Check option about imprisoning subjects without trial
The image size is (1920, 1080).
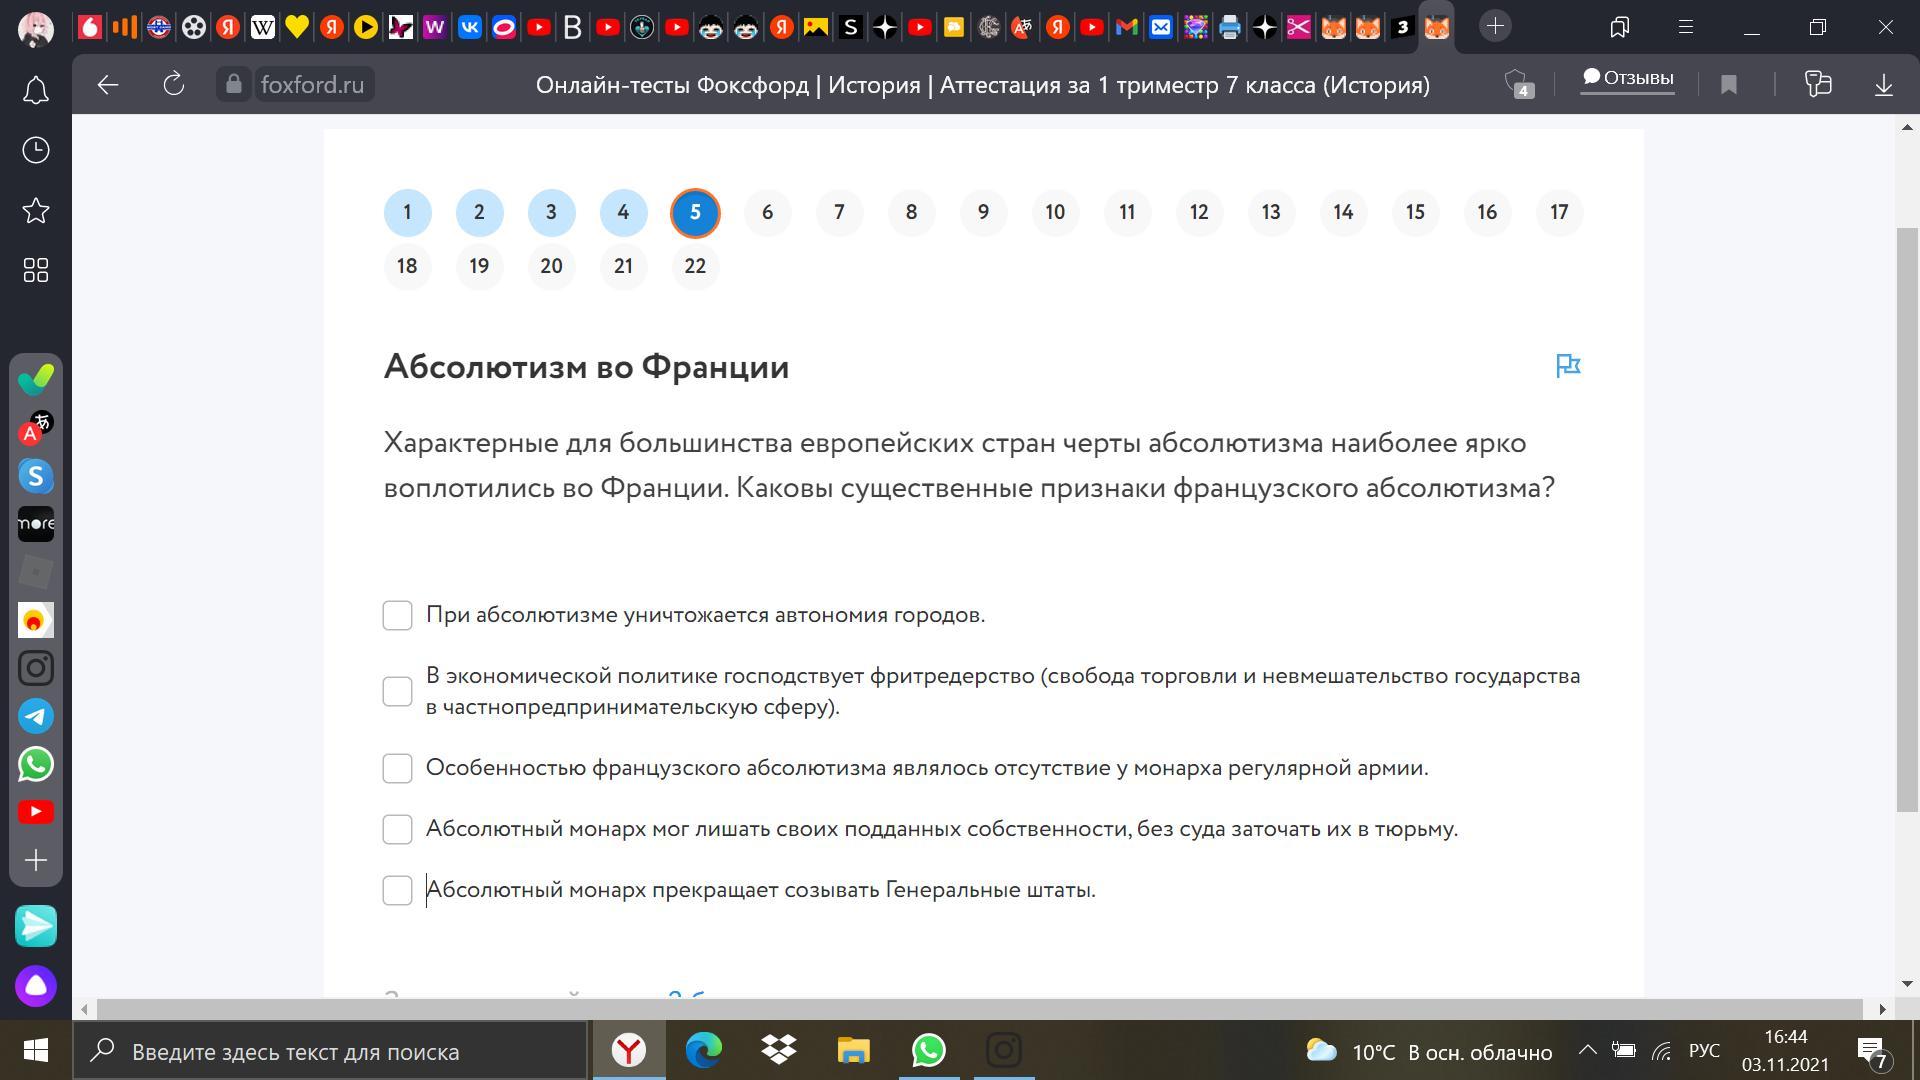coord(397,829)
